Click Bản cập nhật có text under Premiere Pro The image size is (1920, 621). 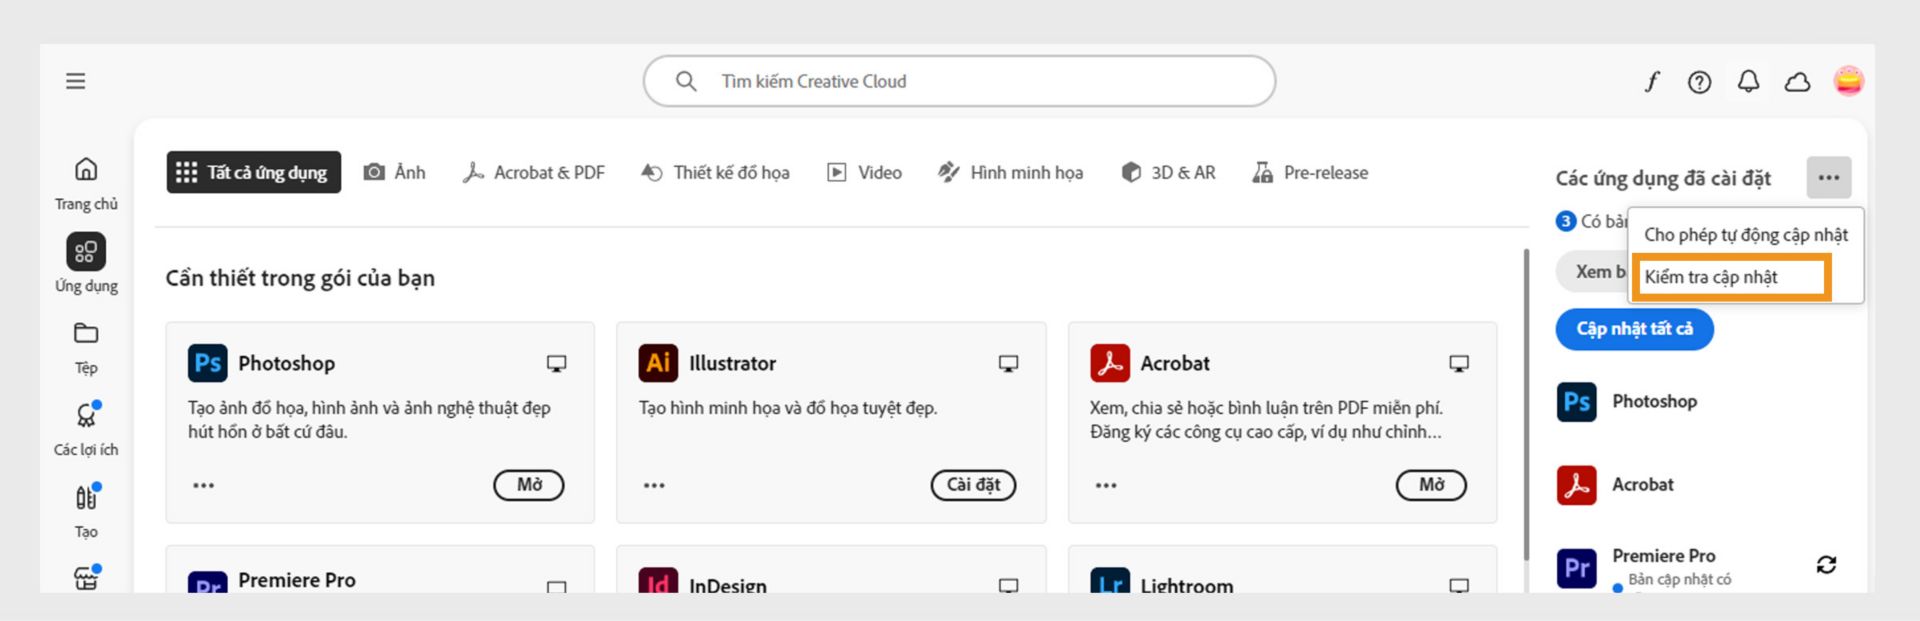(1680, 580)
